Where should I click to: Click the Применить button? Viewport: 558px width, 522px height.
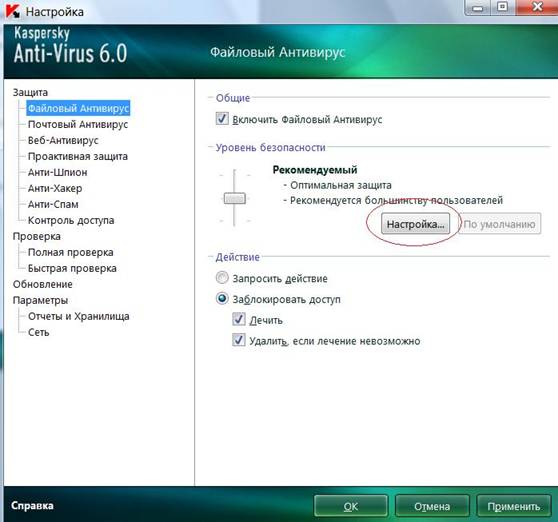(514, 506)
